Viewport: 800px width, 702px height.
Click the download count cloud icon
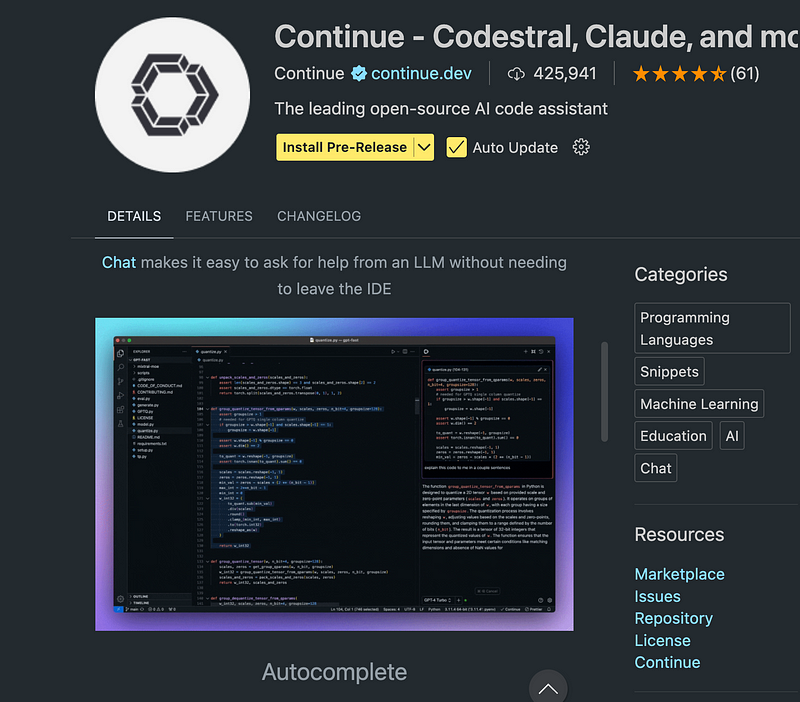(x=517, y=73)
